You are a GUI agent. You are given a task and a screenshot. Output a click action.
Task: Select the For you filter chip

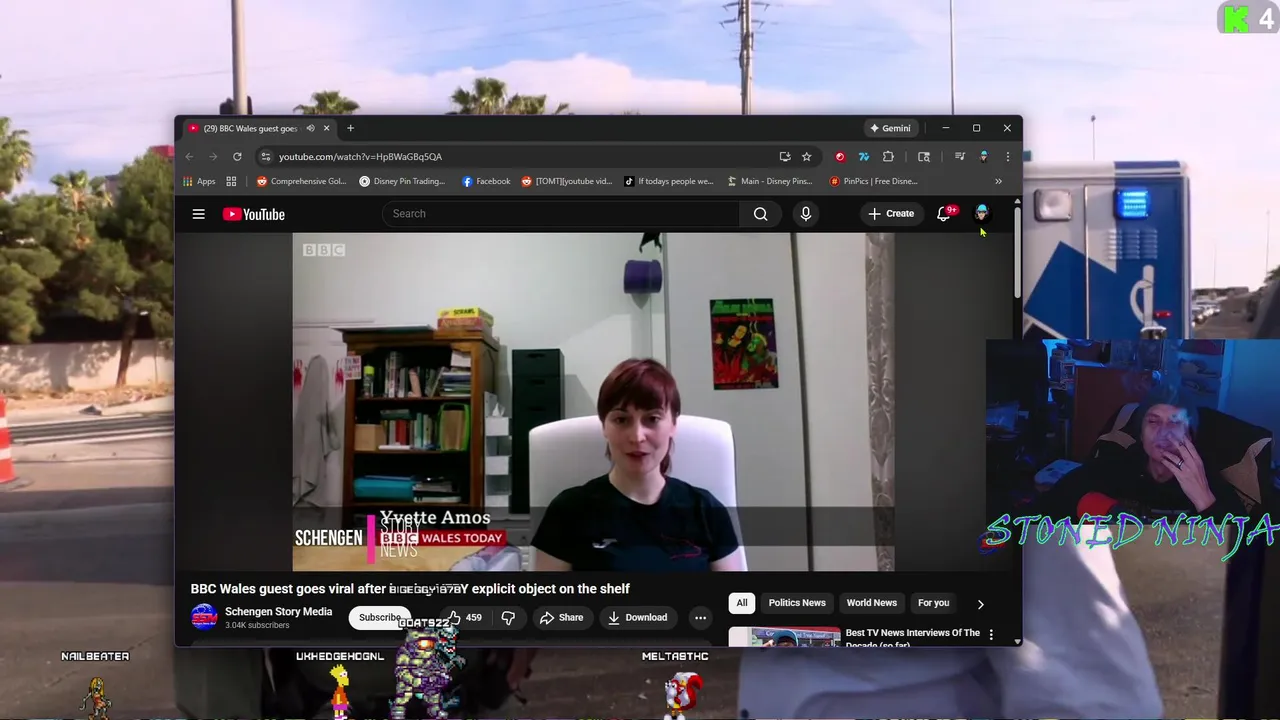click(933, 603)
